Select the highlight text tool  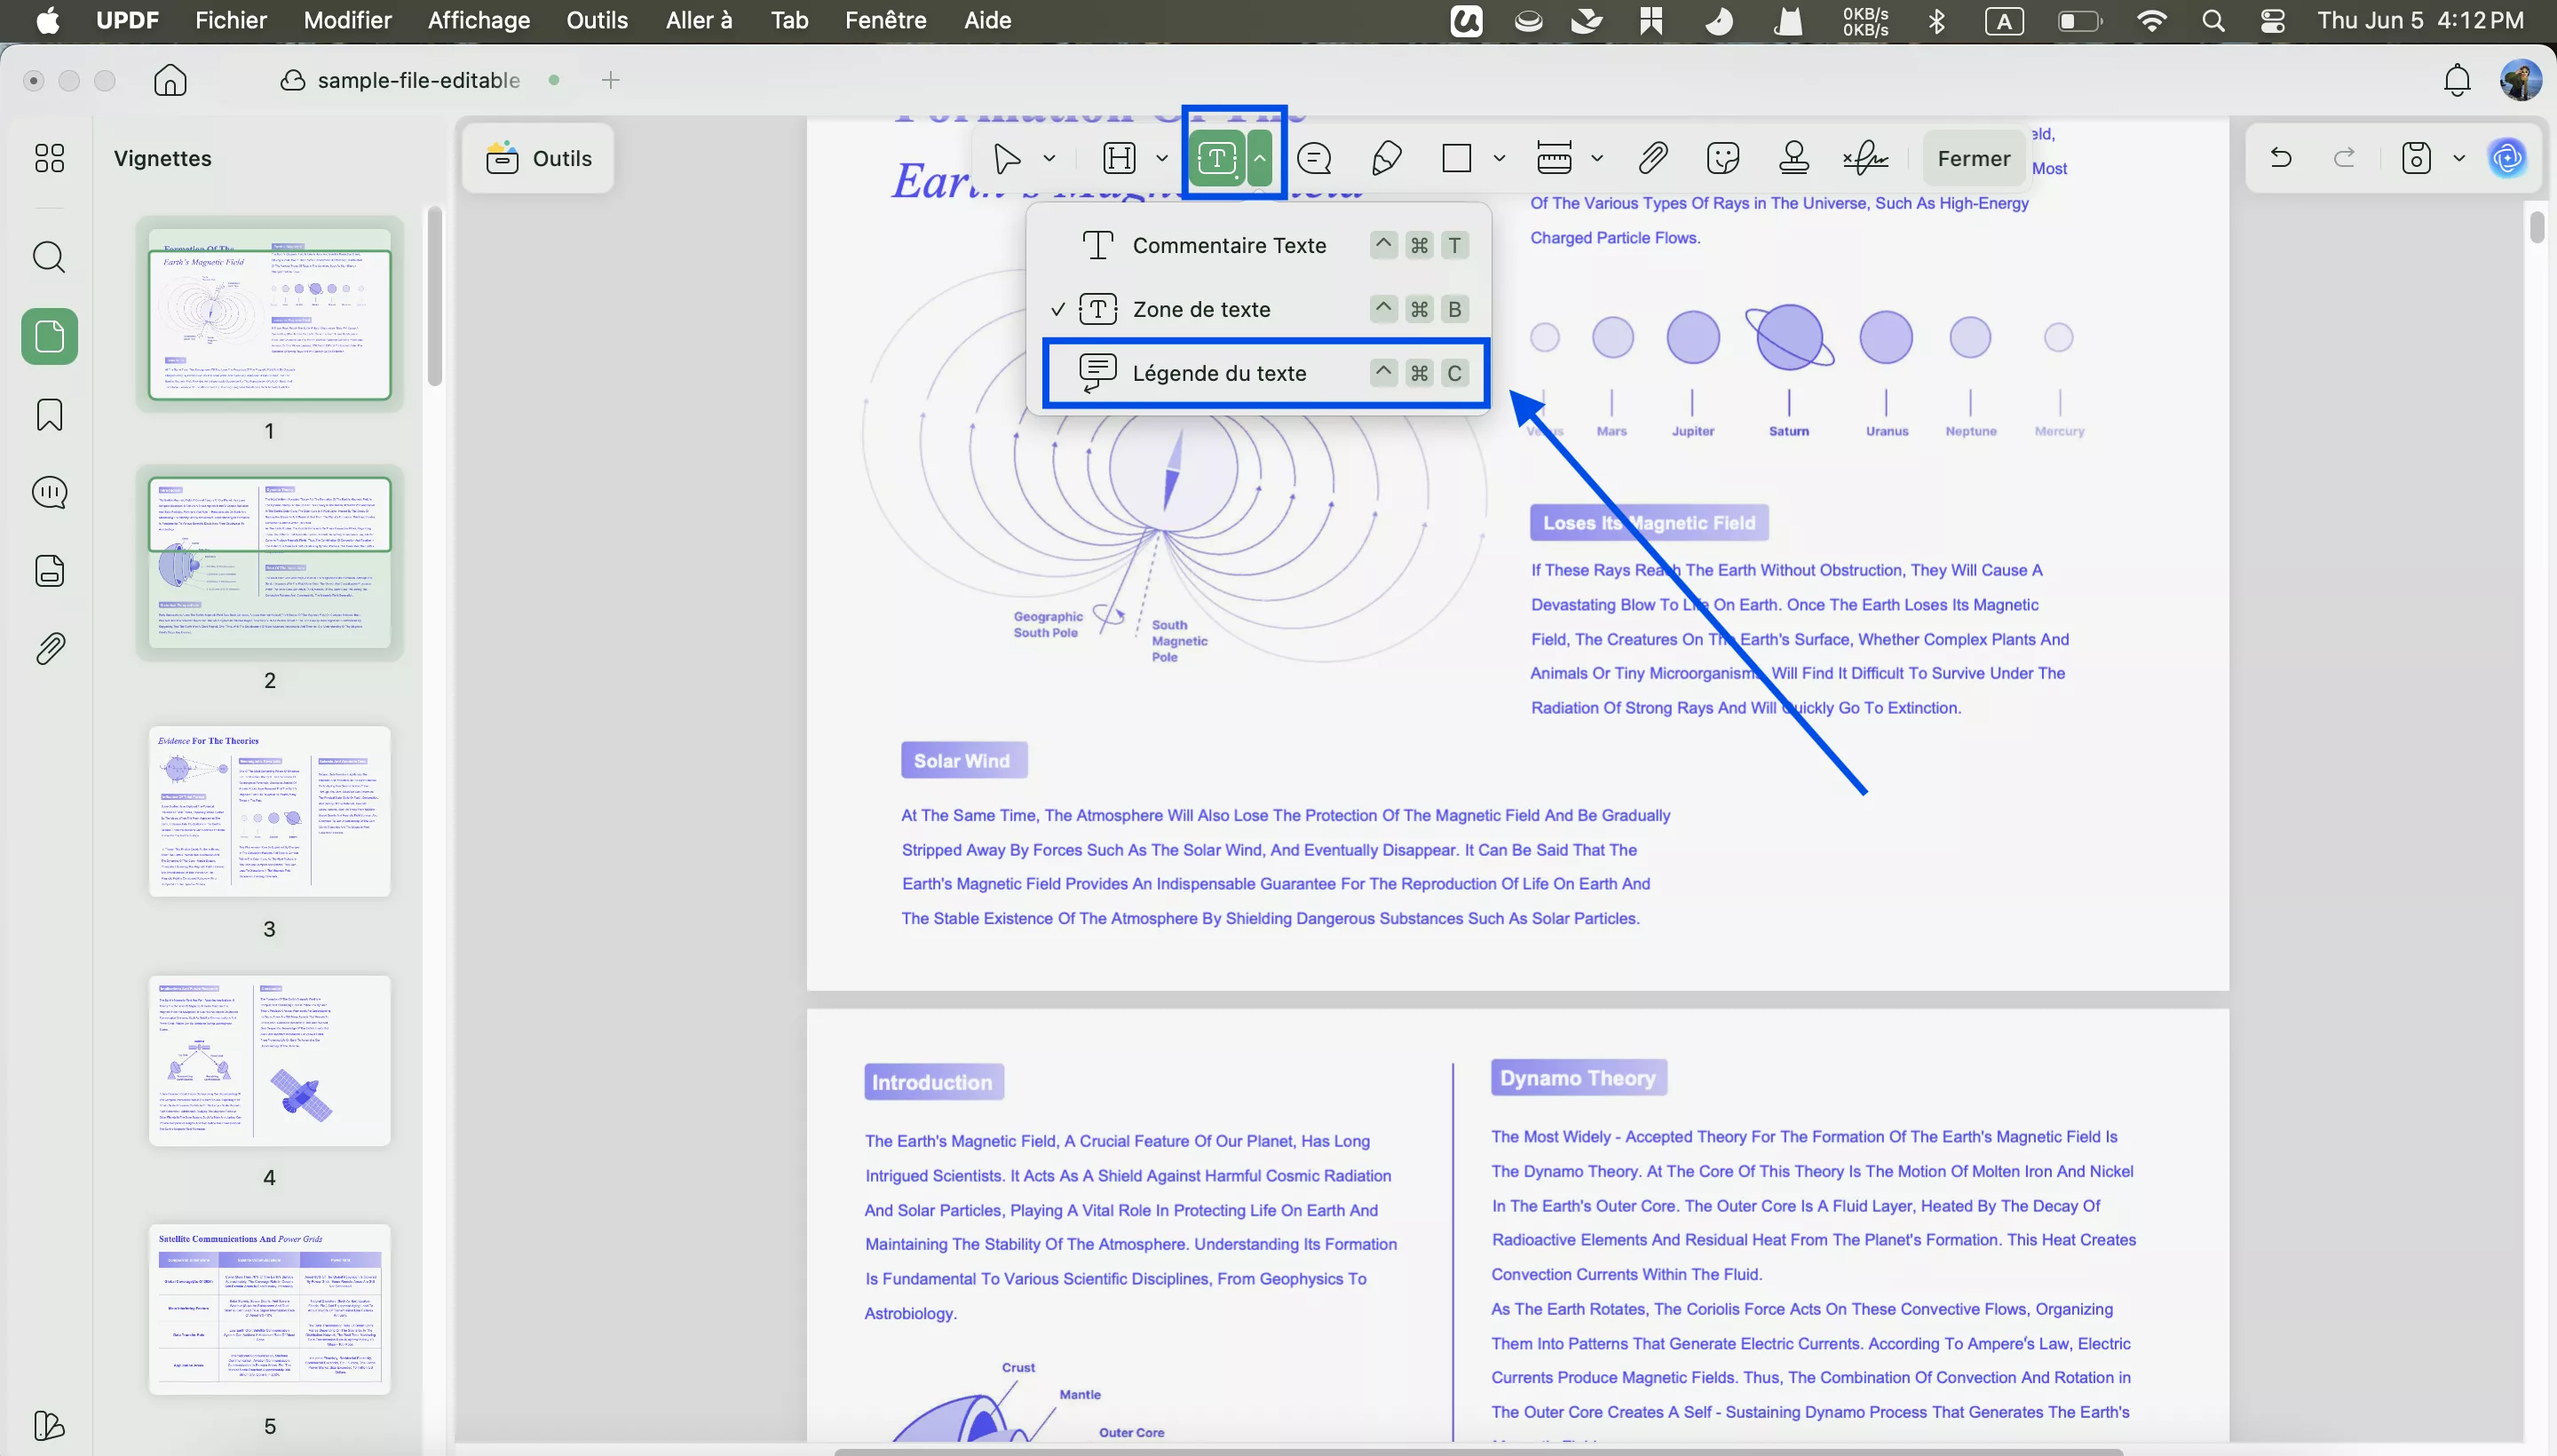[x=1119, y=158]
